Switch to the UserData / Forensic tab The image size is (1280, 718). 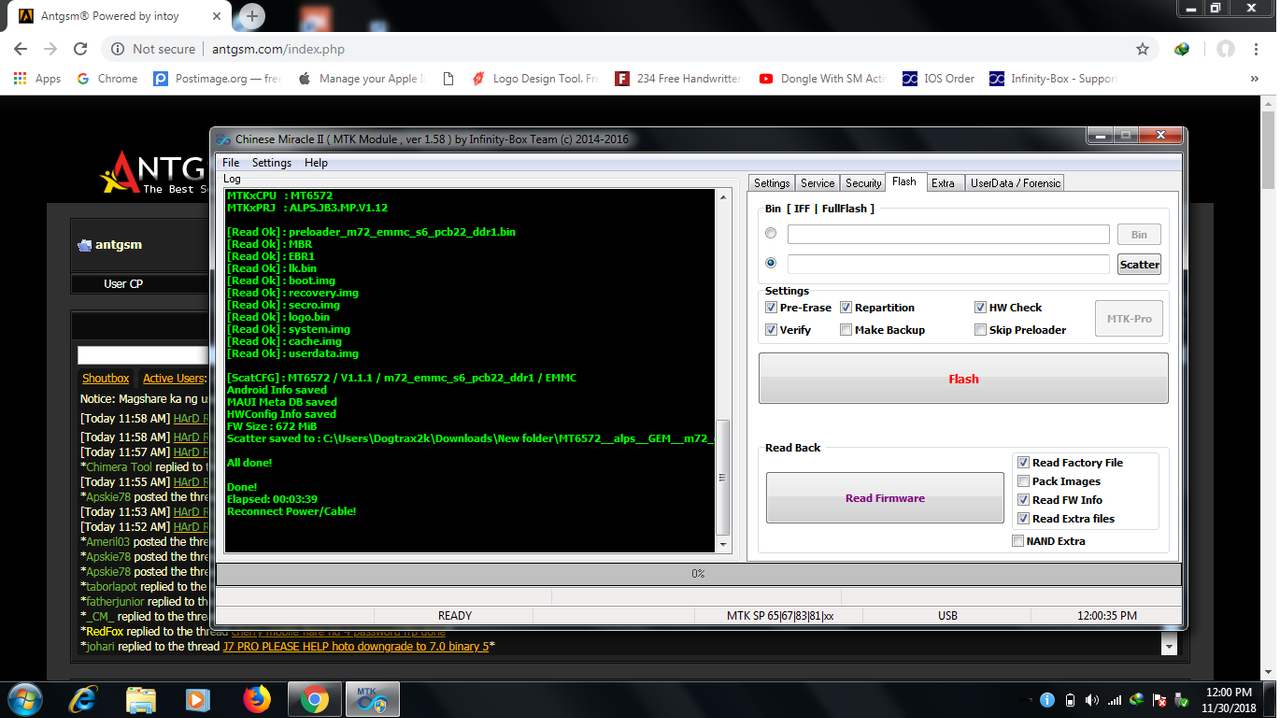[1015, 183]
